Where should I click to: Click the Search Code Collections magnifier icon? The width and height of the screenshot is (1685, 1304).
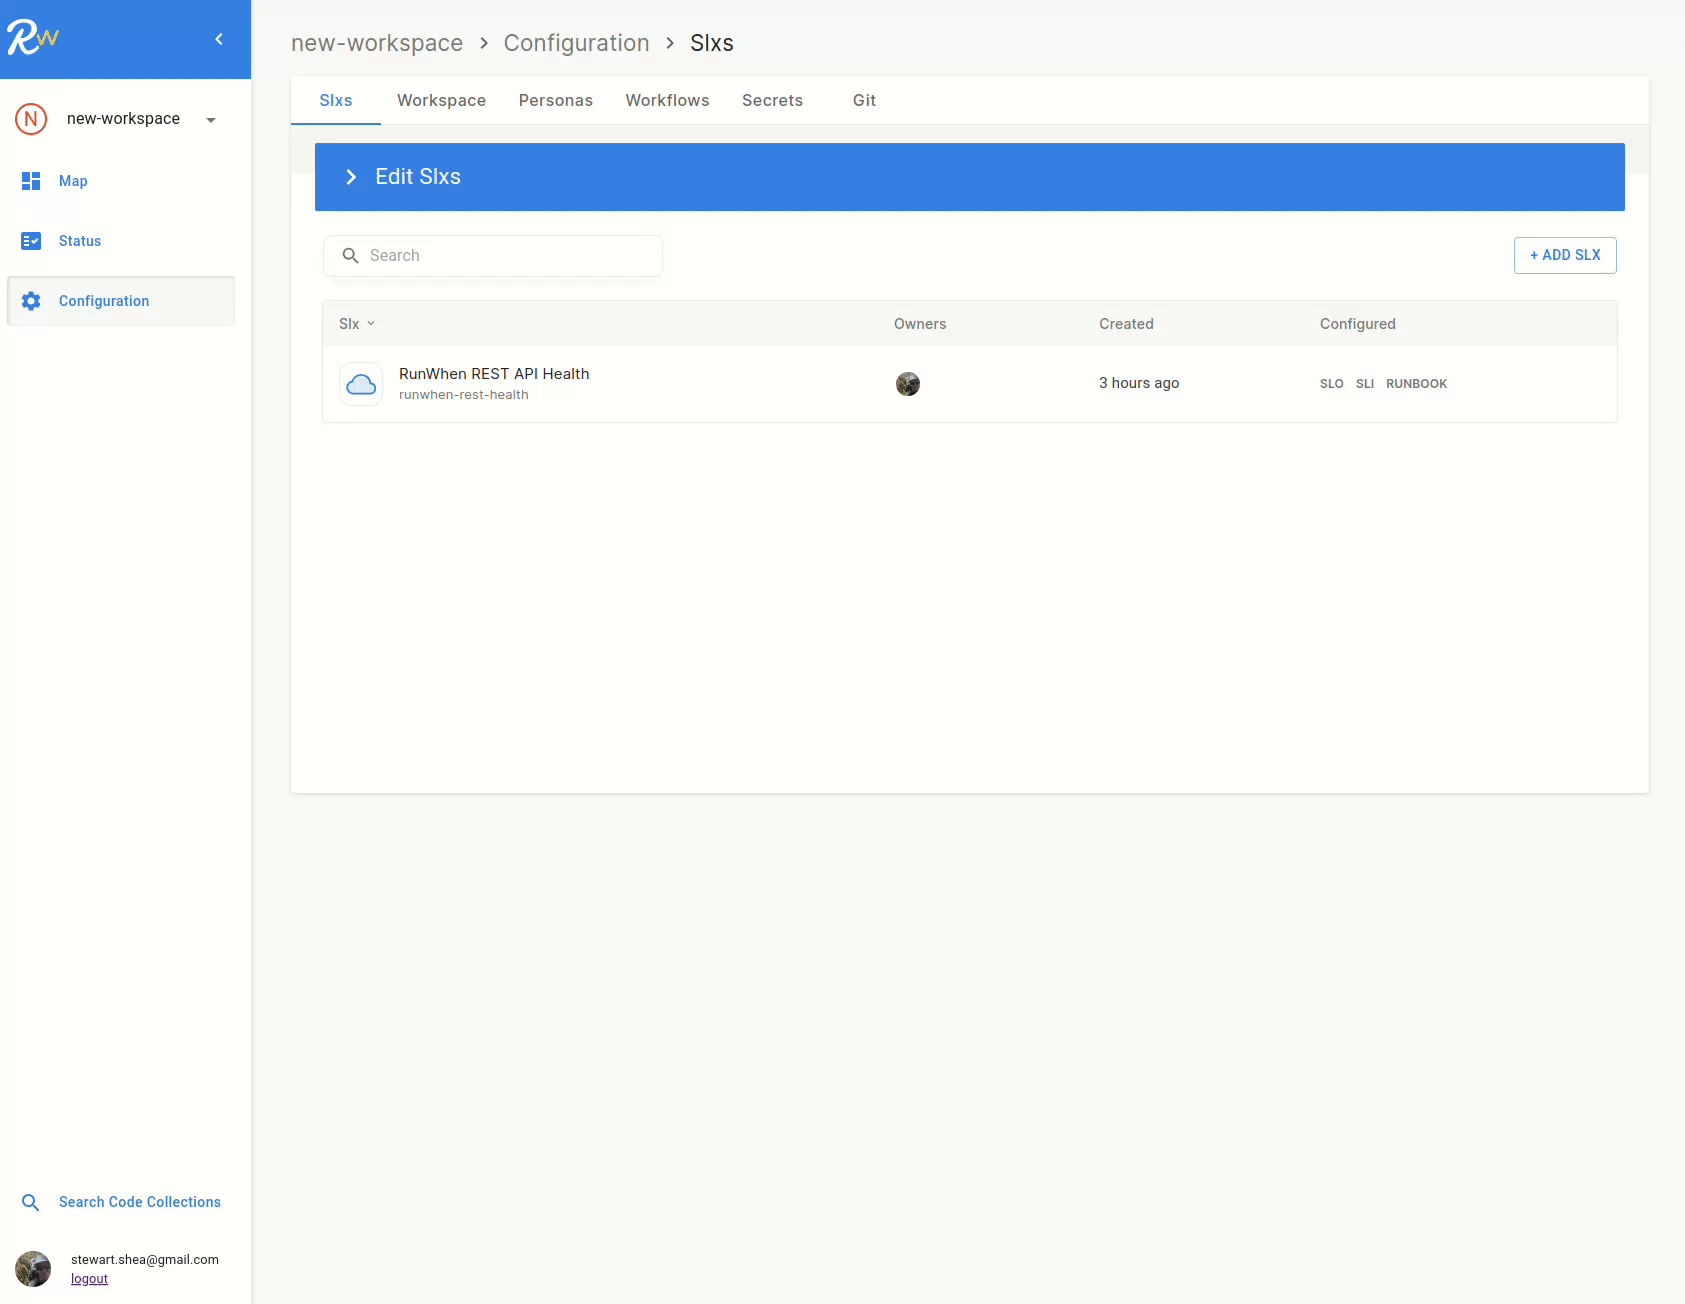[30, 1202]
